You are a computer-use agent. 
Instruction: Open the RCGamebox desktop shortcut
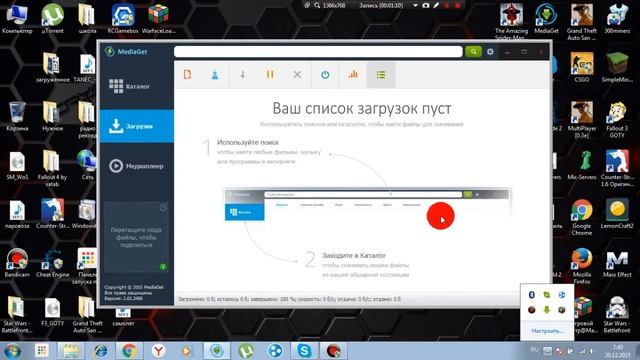coord(123,18)
